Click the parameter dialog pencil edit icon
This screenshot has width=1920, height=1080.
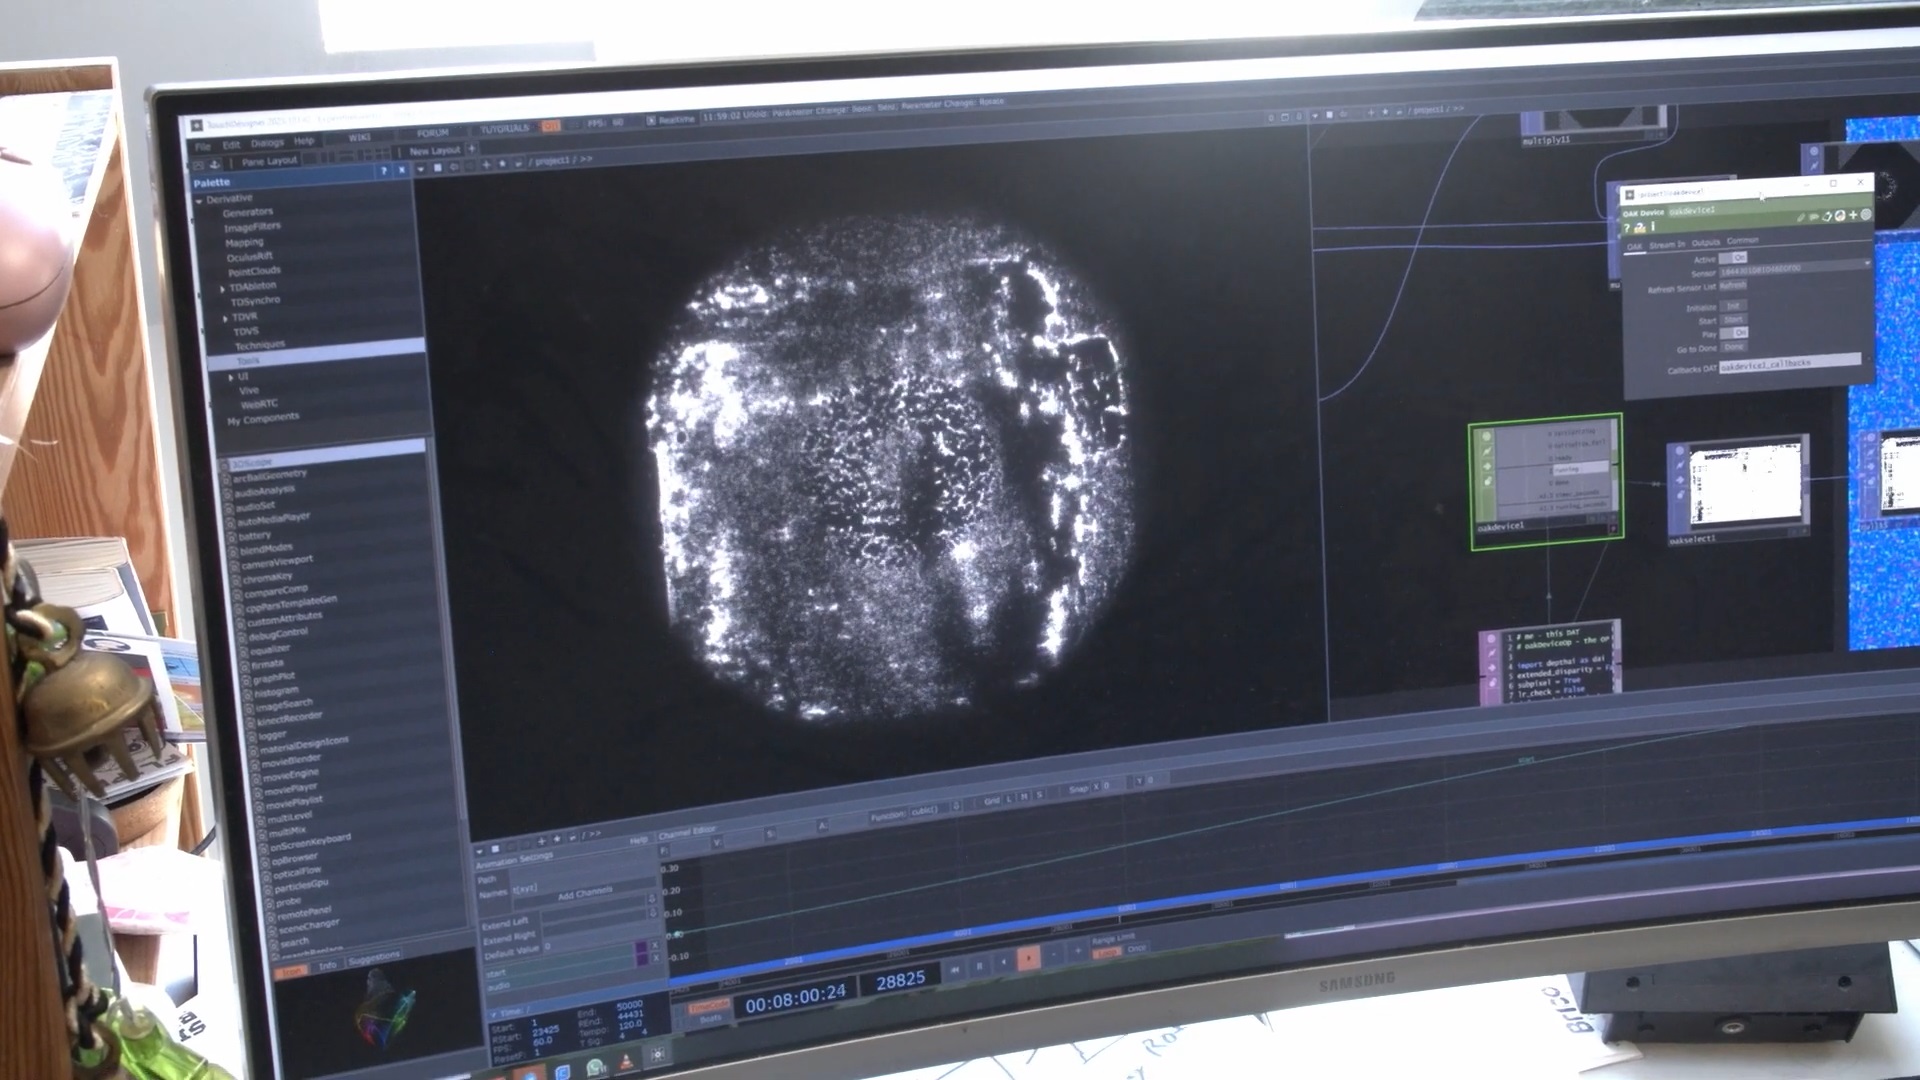click(1800, 218)
